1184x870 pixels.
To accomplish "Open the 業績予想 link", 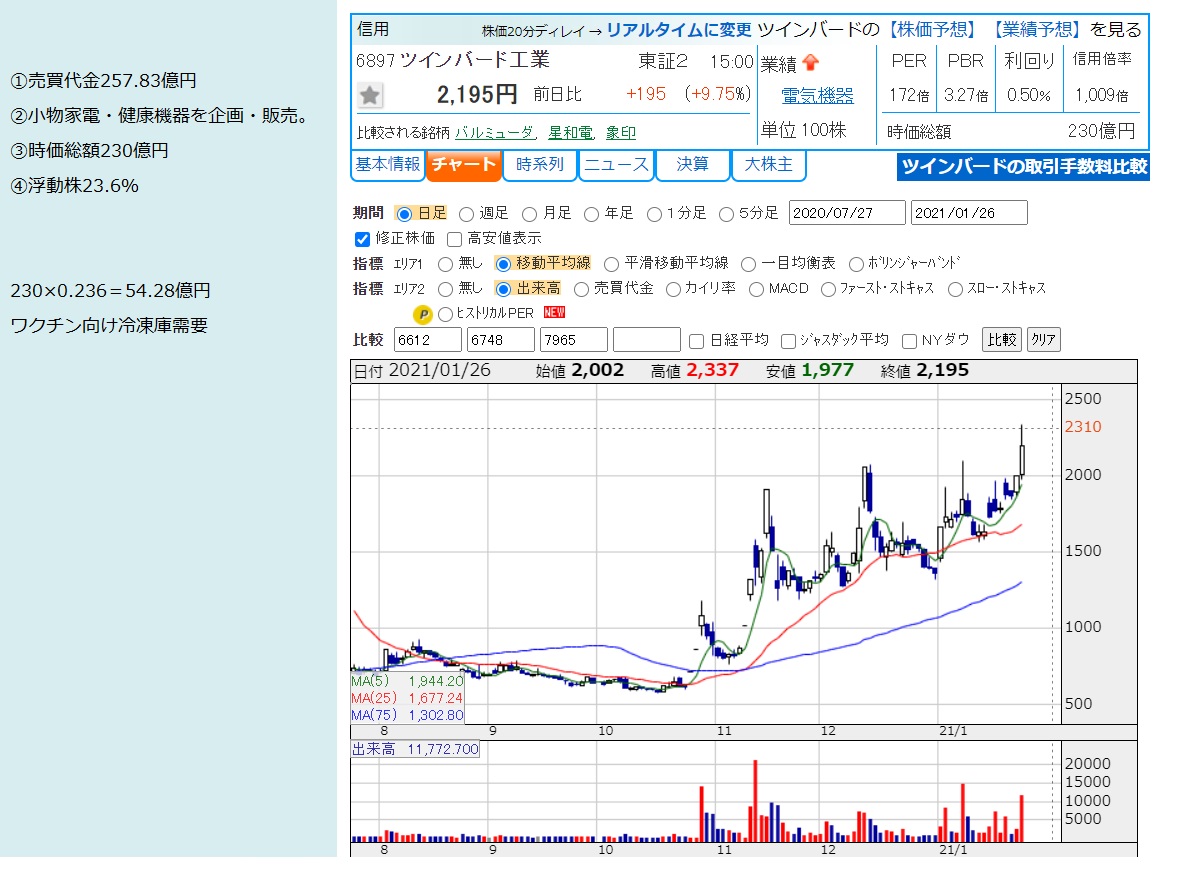I will (1038, 29).
